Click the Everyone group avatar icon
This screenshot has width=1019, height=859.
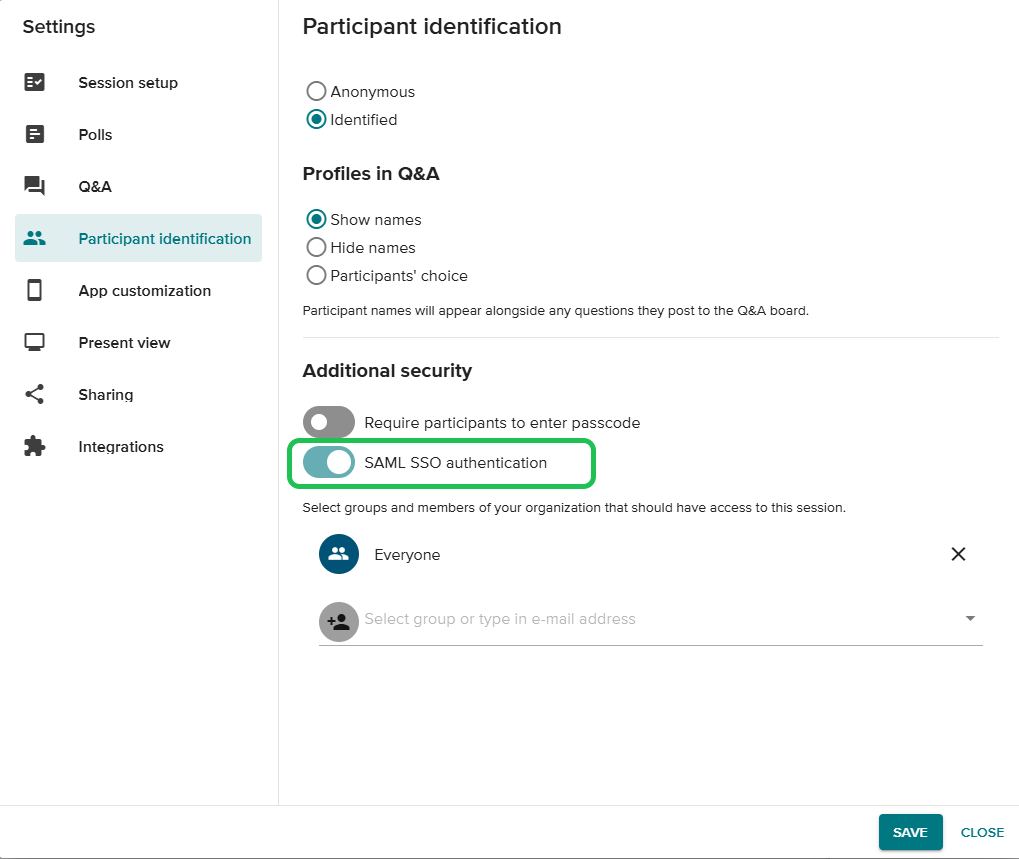pos(339,554)
